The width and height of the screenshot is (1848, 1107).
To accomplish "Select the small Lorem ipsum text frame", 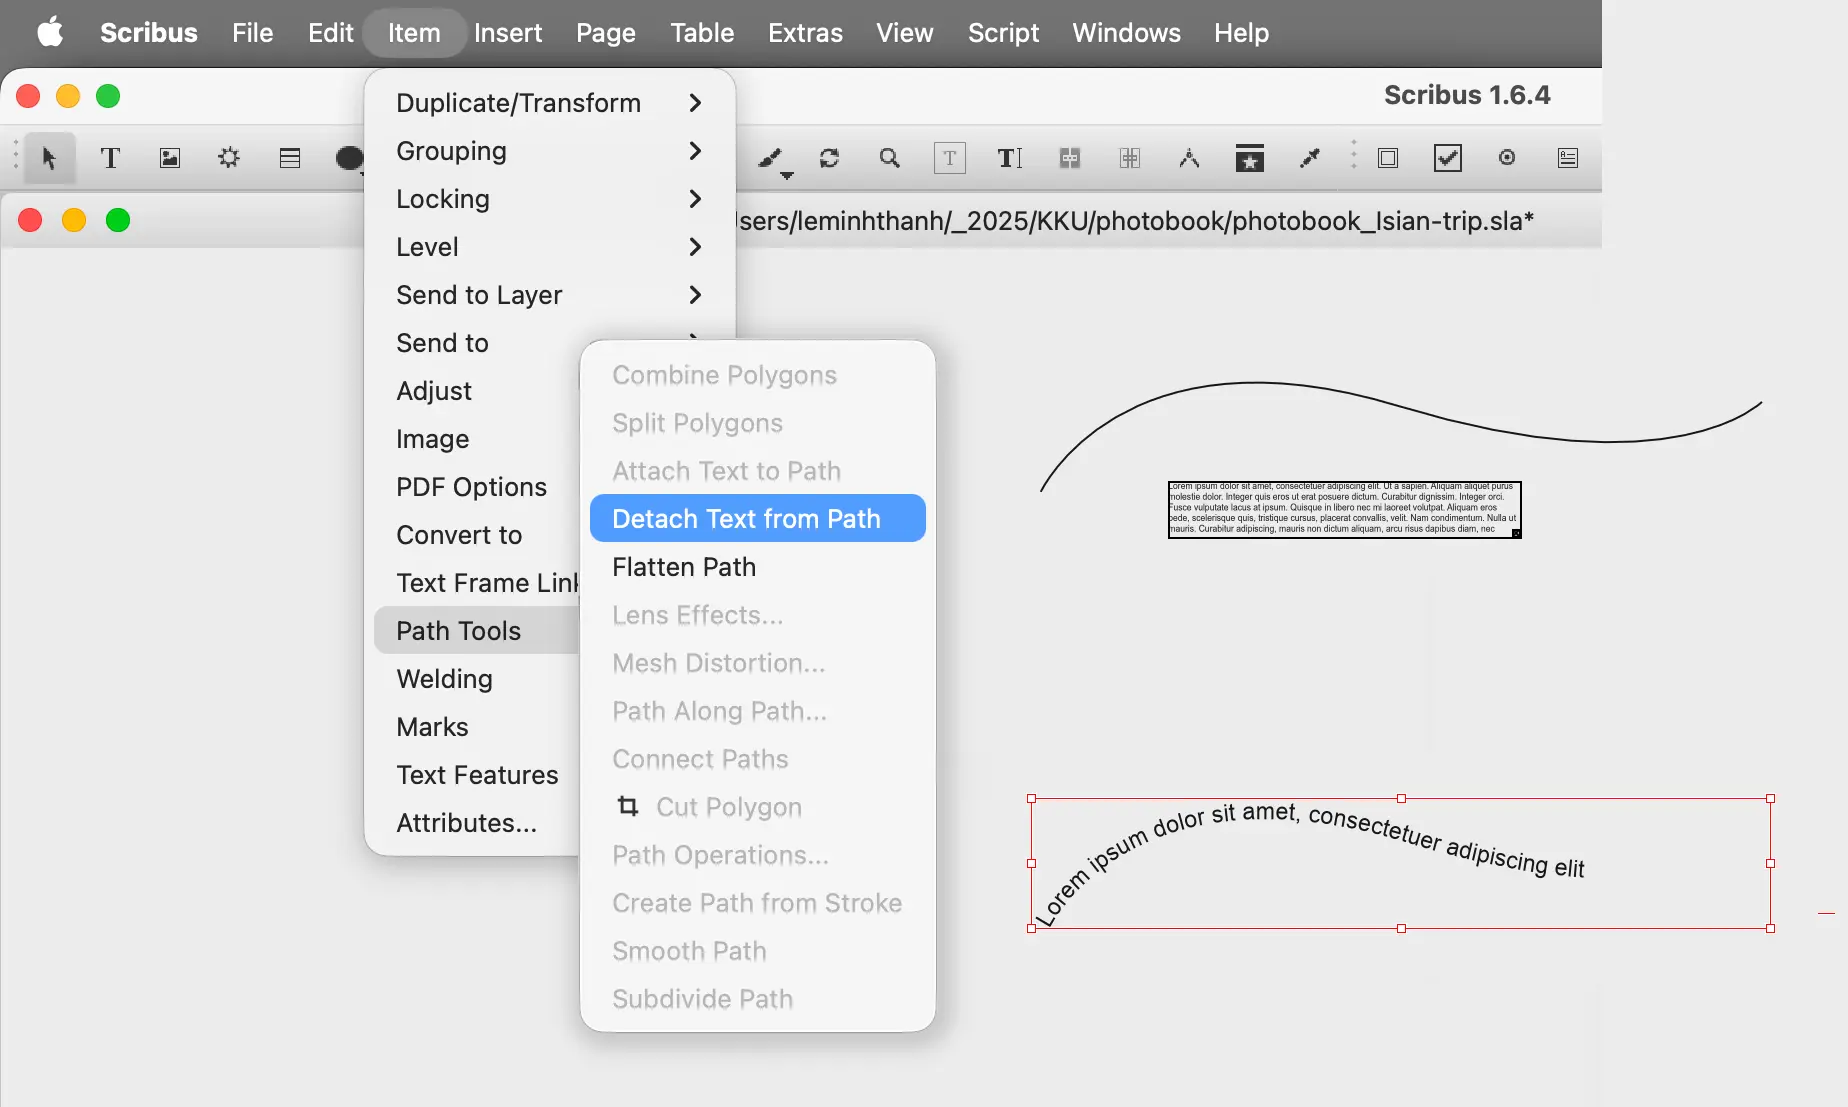I will [x=1343, y=509].
